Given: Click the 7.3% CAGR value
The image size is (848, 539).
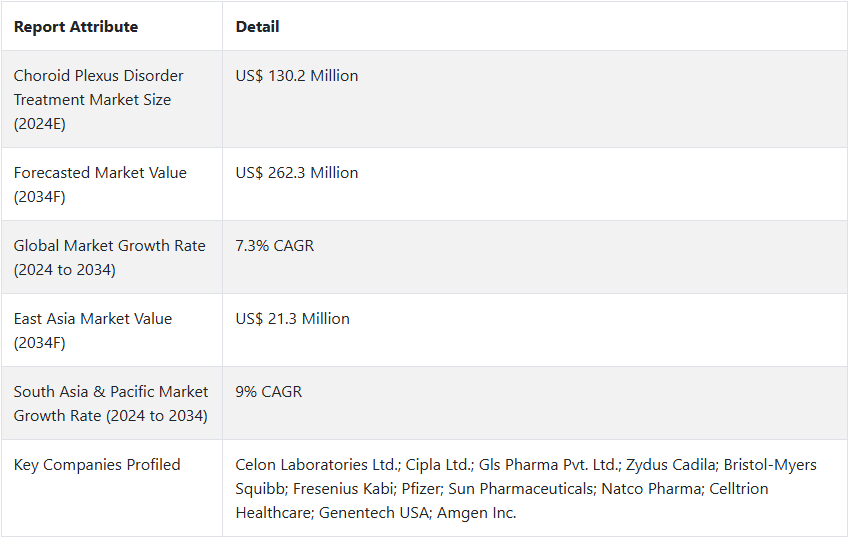Looking at the screenshot, I should tap(275, 246).
